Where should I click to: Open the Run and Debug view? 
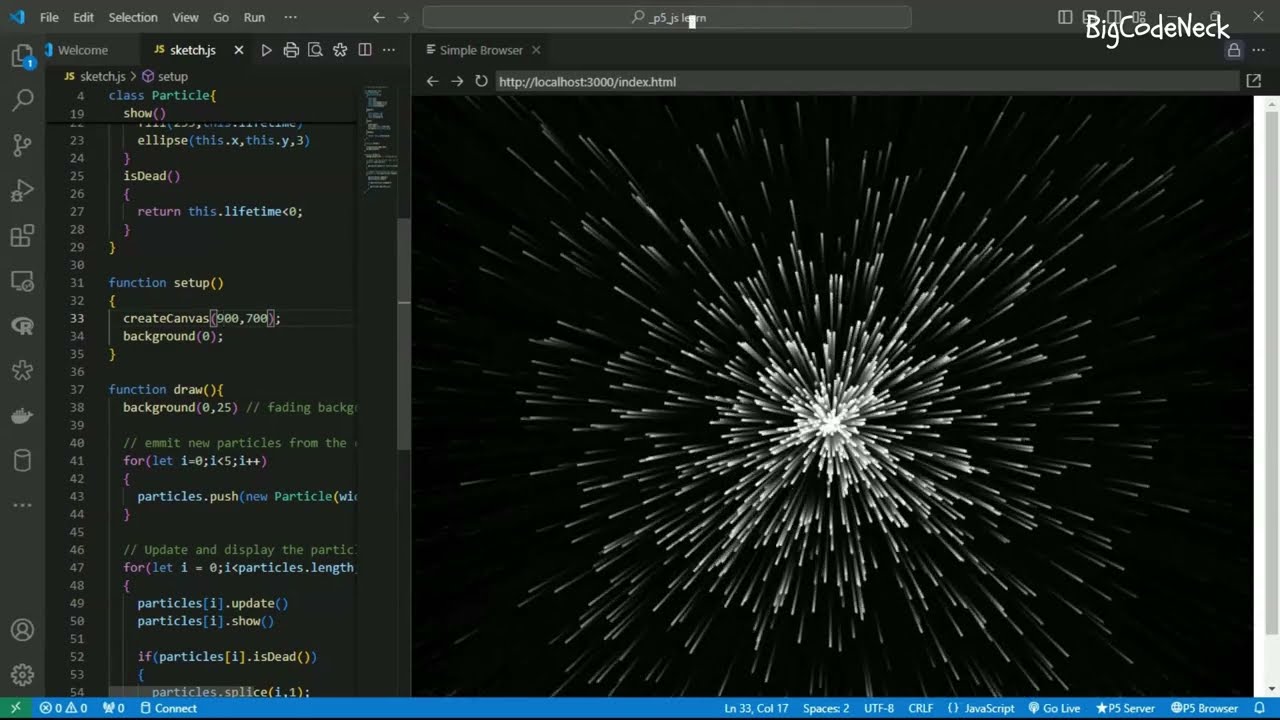tap(22, 191)
